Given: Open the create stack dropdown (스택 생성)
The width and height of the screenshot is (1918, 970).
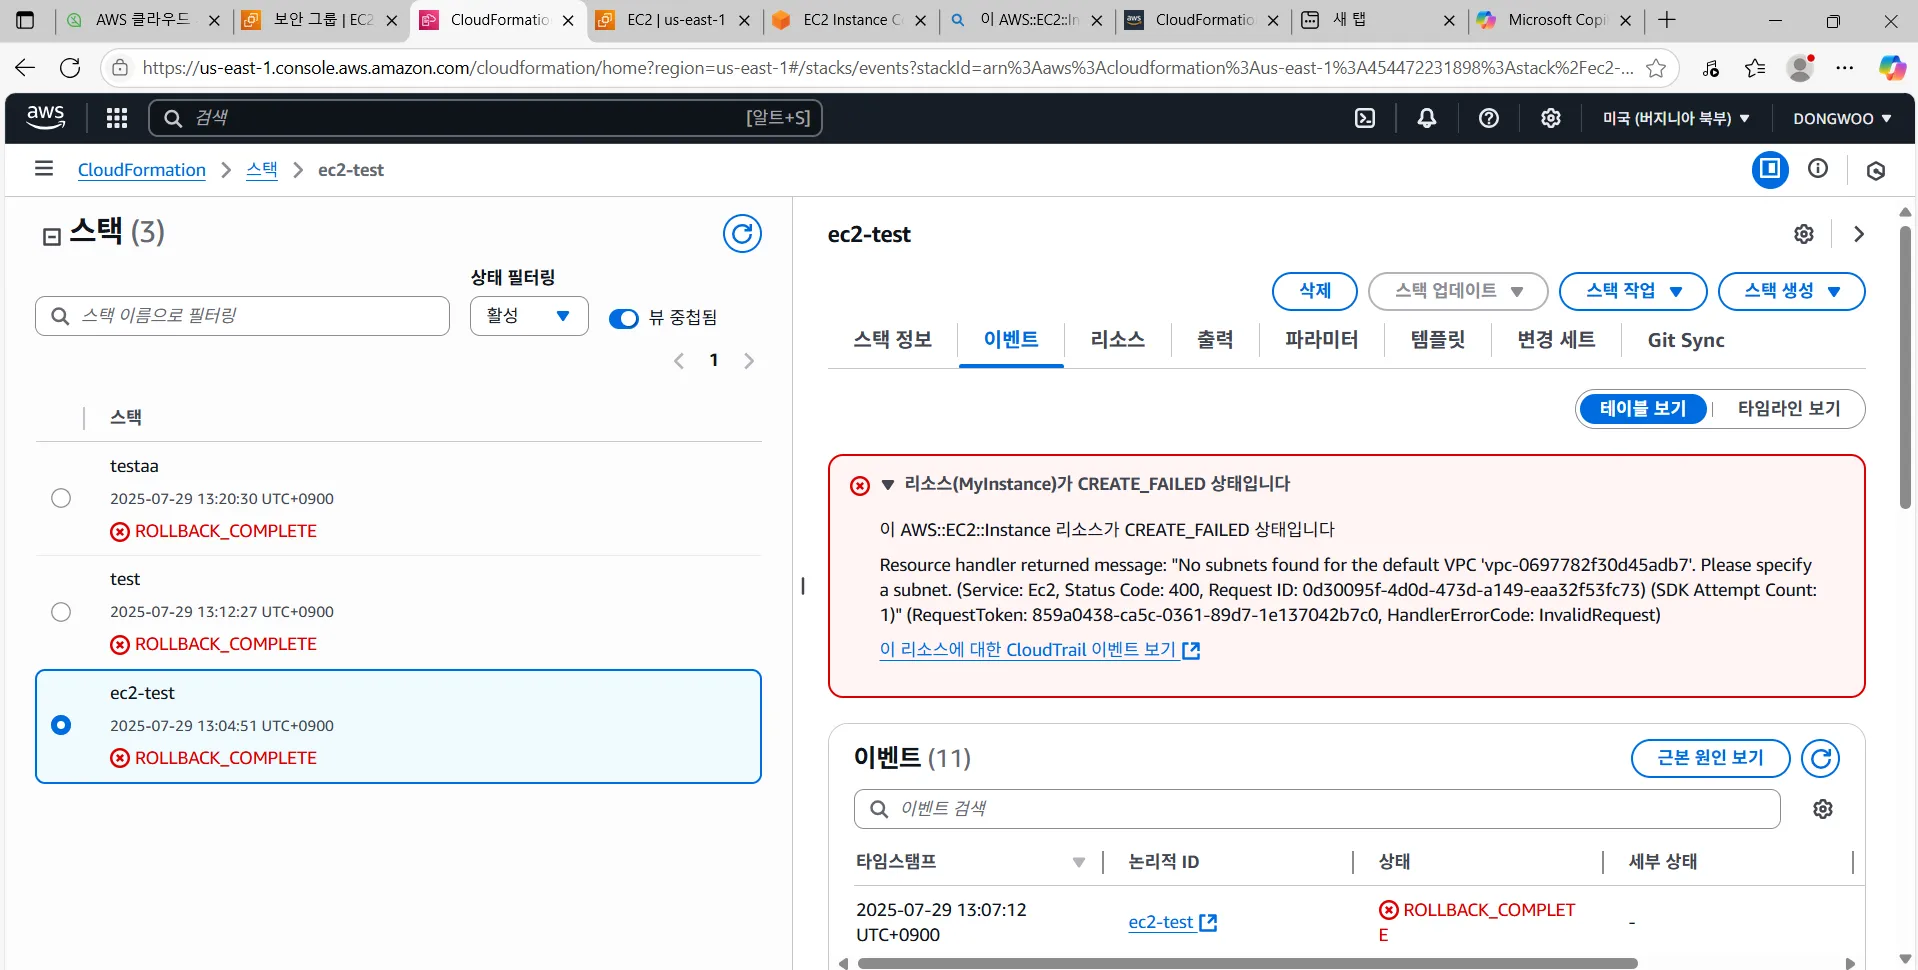Looking at the screenshot, I should coord(1791,291).
